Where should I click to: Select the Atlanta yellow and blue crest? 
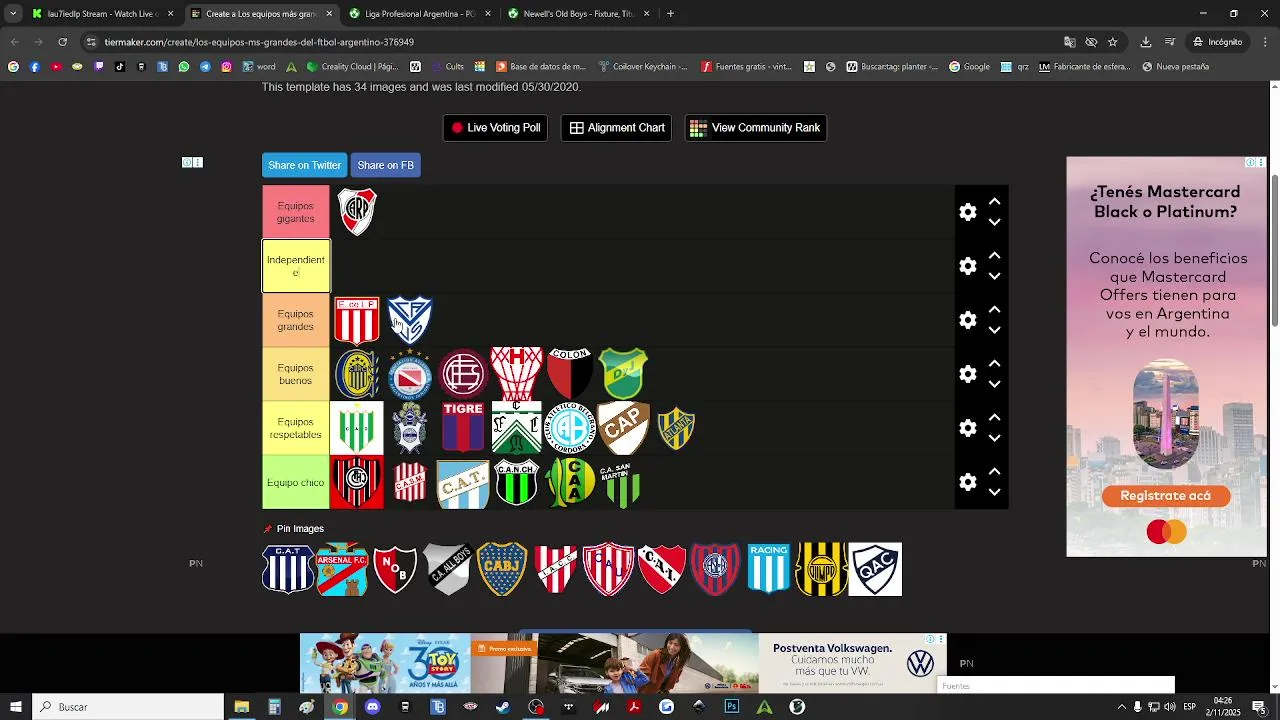[676, 428]
